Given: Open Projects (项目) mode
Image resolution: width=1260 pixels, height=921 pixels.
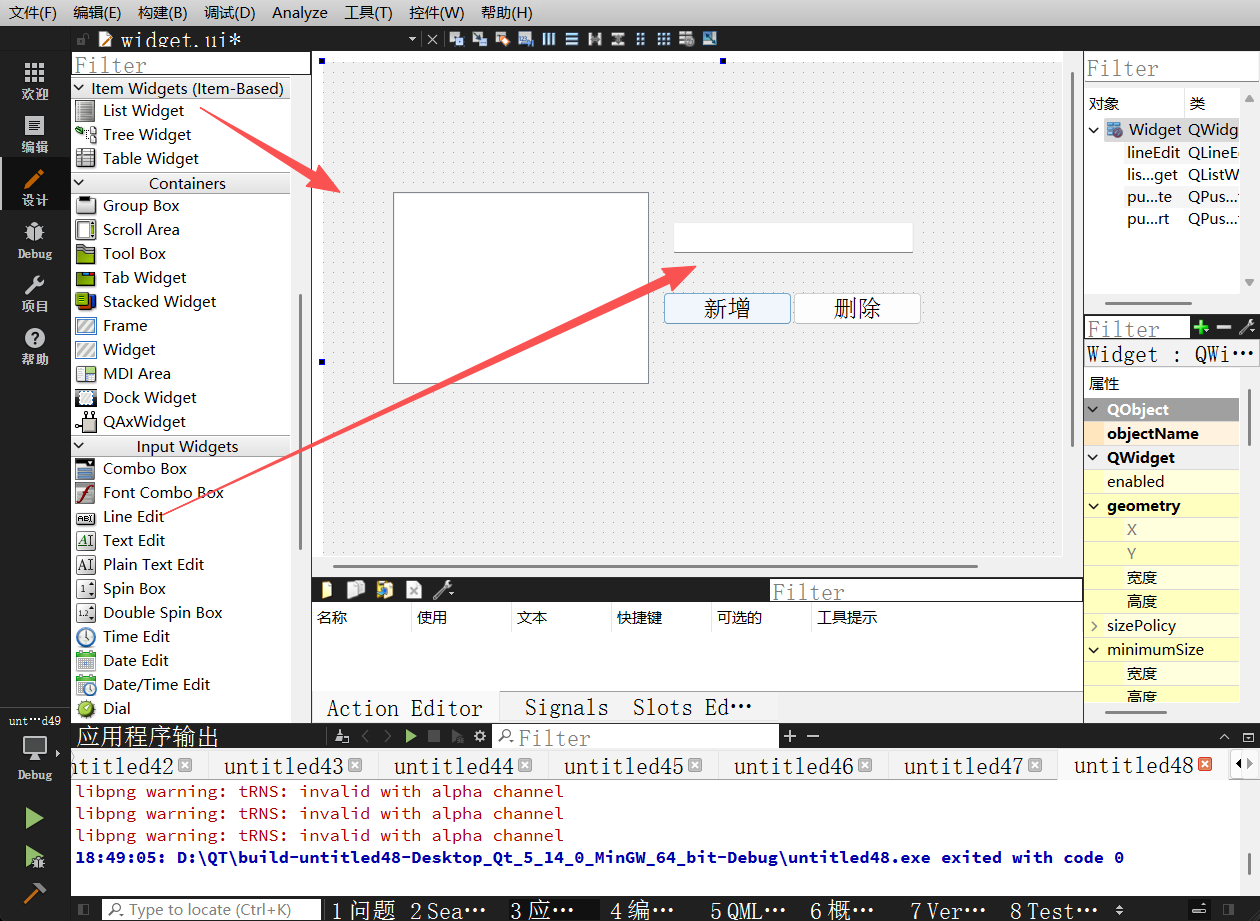Looking at the screenshot, I should pos(35,294).
